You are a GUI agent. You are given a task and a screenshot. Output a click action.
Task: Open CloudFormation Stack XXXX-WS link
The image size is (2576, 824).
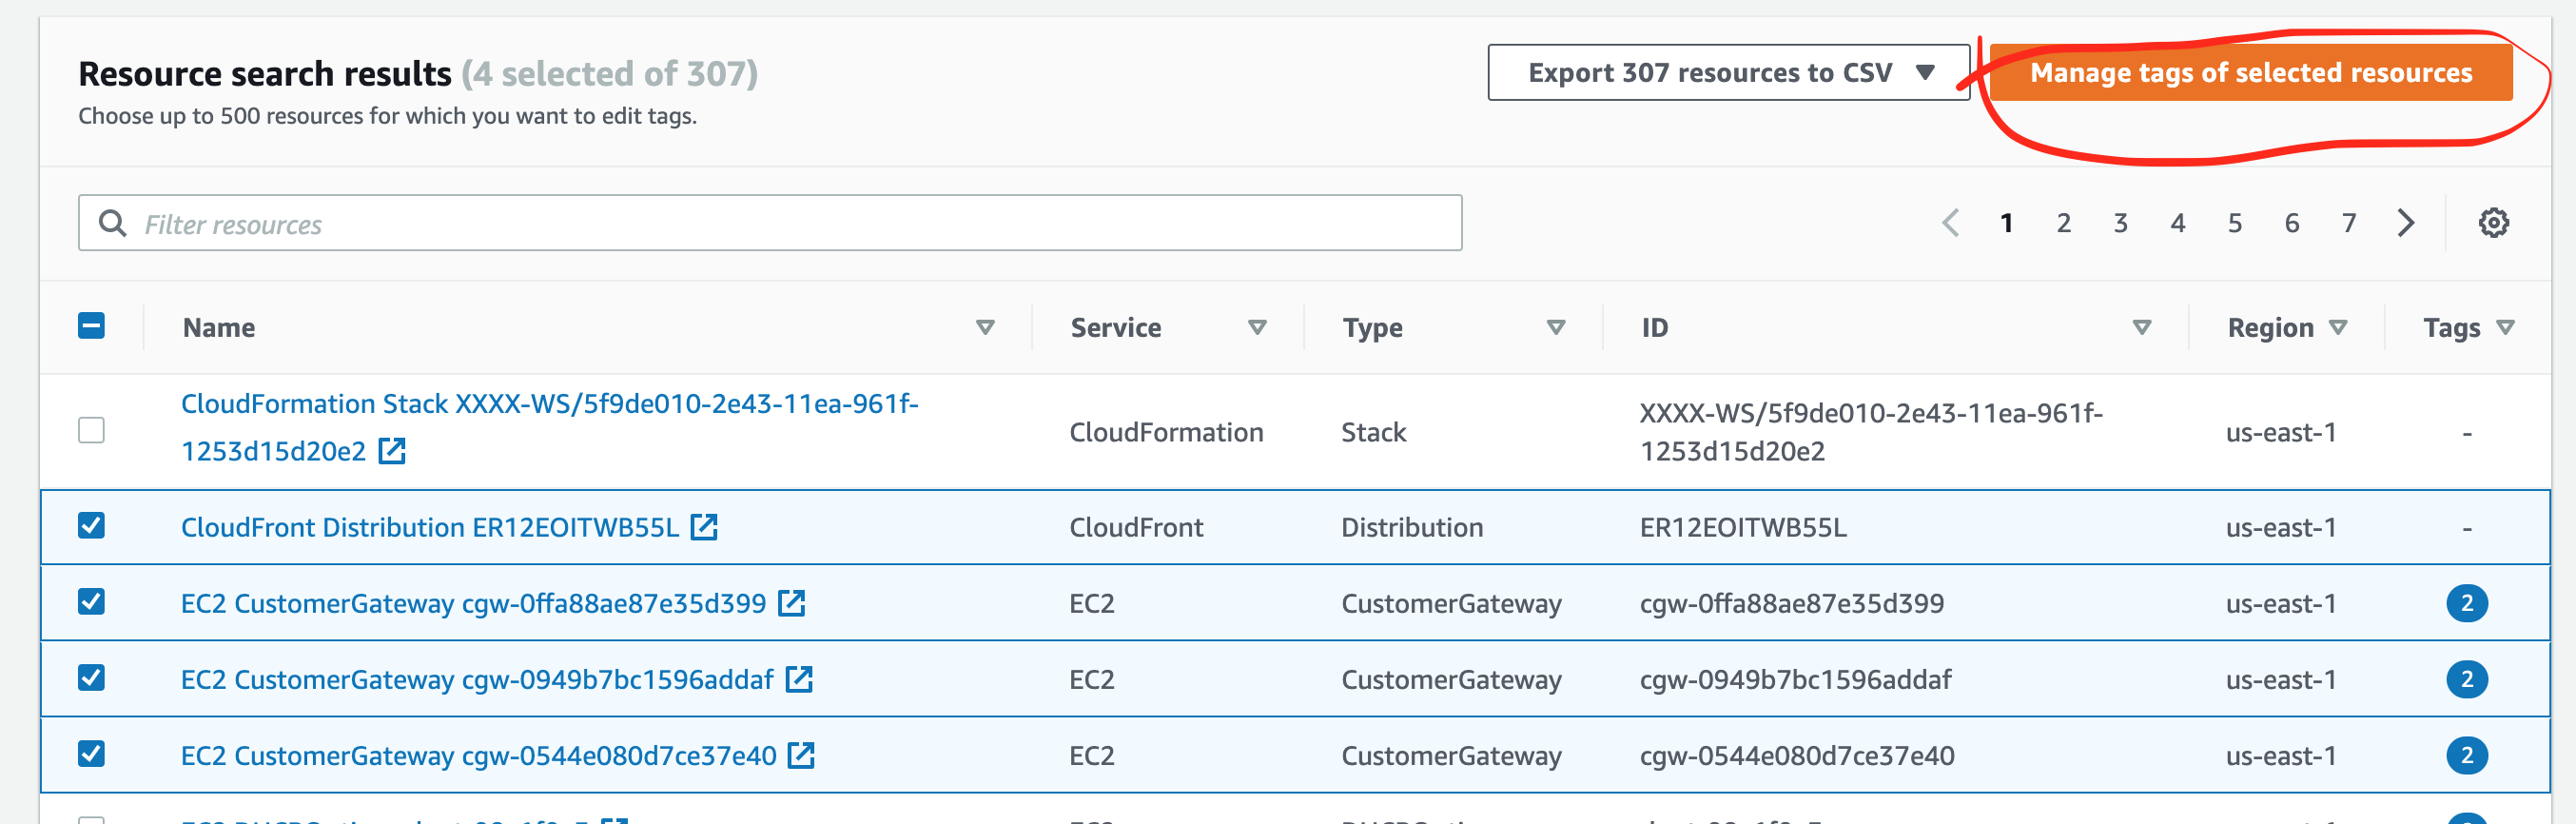point(549,427)
